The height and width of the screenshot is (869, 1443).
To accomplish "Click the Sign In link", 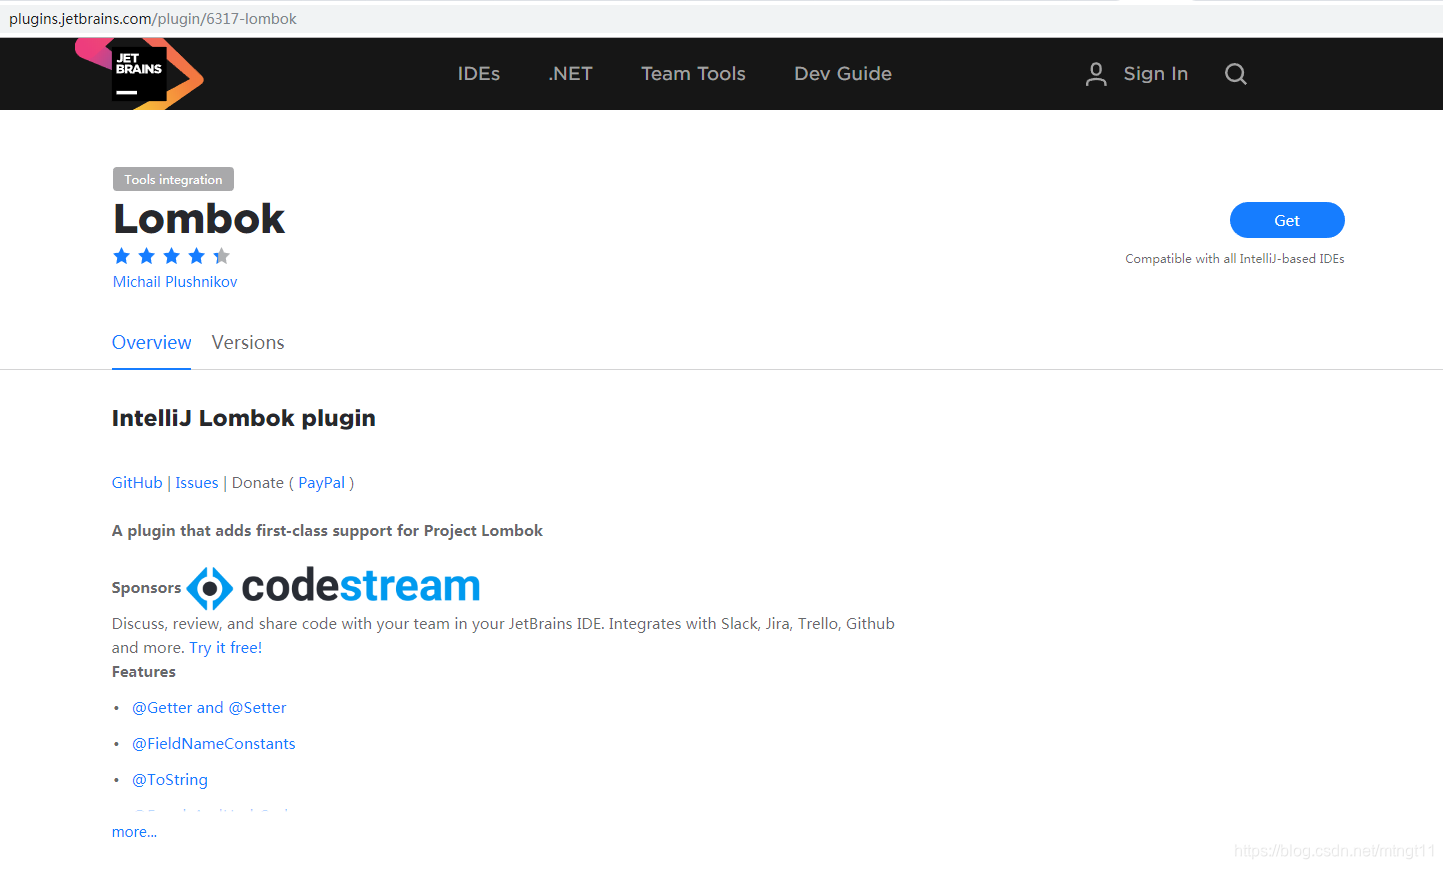I will [x=1155, y=74].
